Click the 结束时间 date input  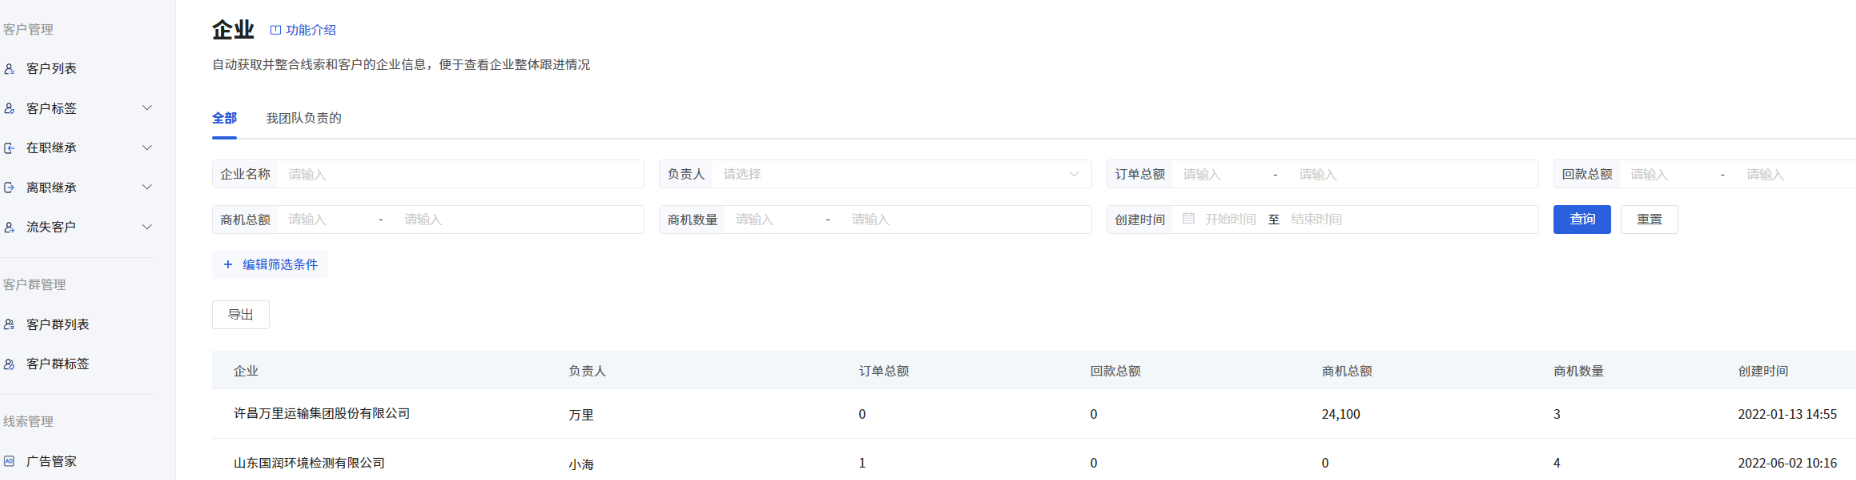[1316, 219]
